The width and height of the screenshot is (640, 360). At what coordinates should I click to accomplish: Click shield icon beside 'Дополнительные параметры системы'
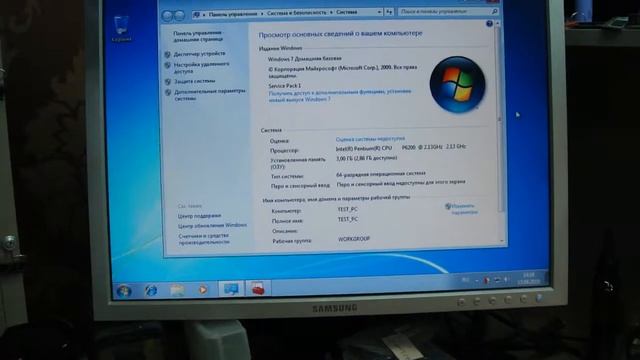[168, 92]
